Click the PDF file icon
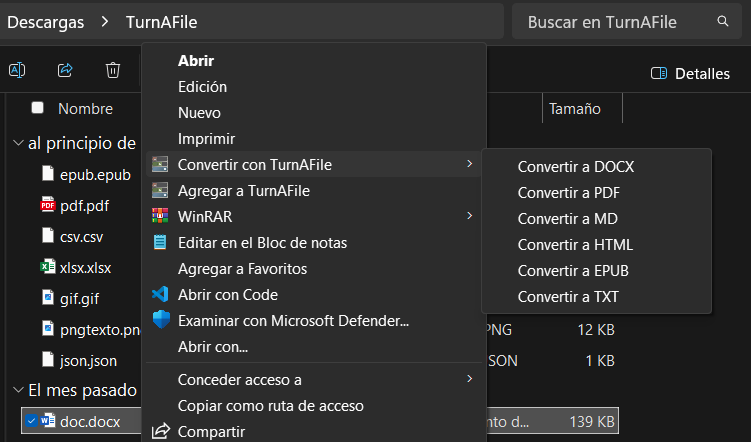 [47, 205]
